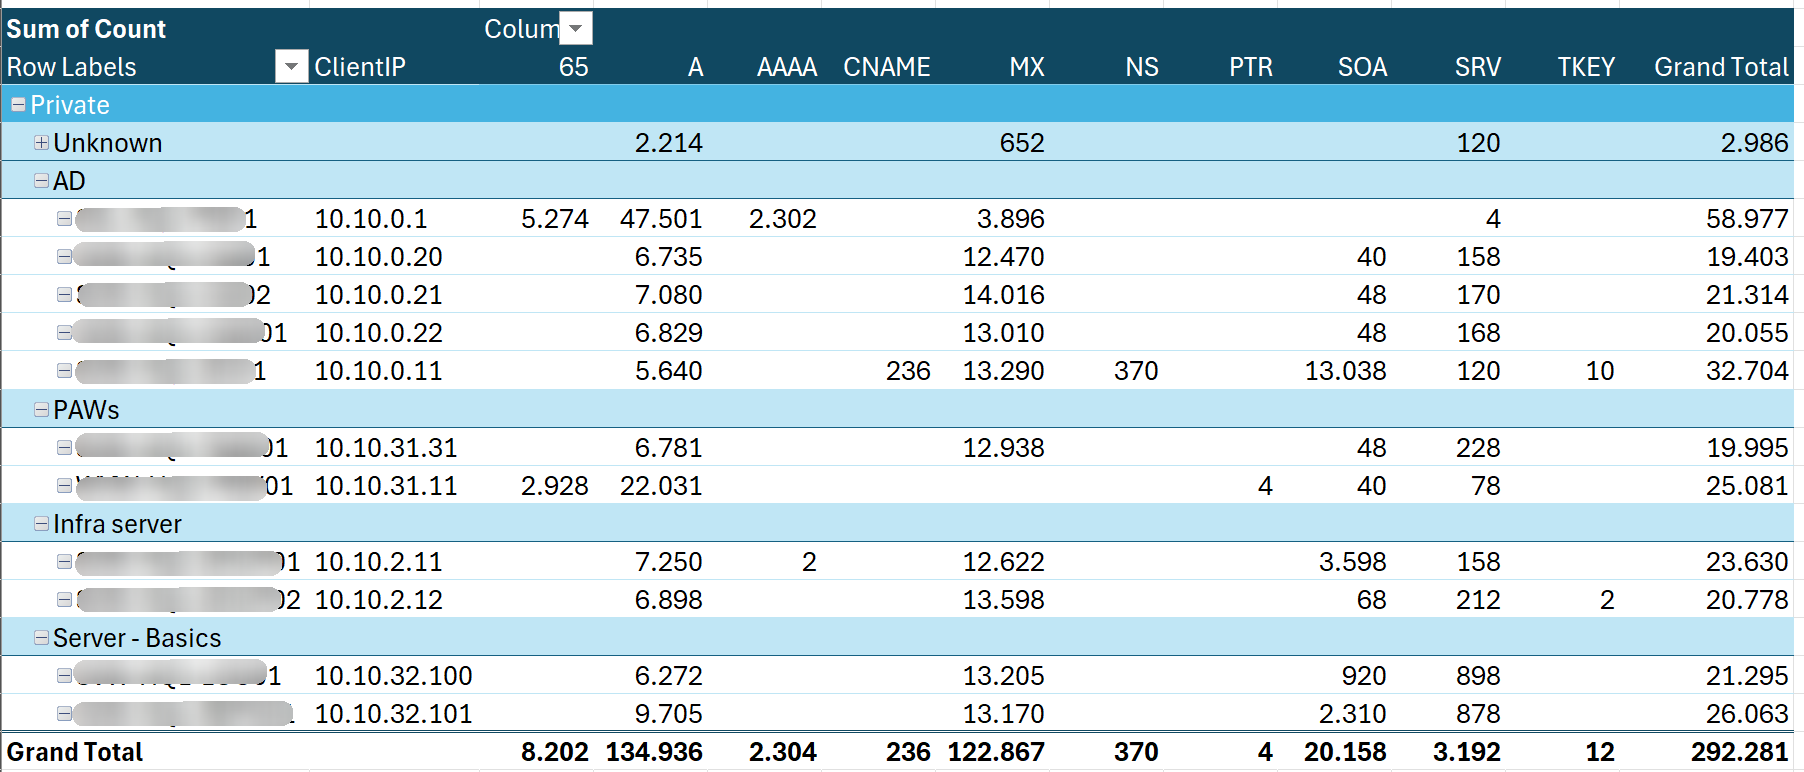Image resolution: width=1804 pixels, height=772 pixels.
Task: Click minus icon beside the 10.10.0.21 row
Action: coord(64,295)
